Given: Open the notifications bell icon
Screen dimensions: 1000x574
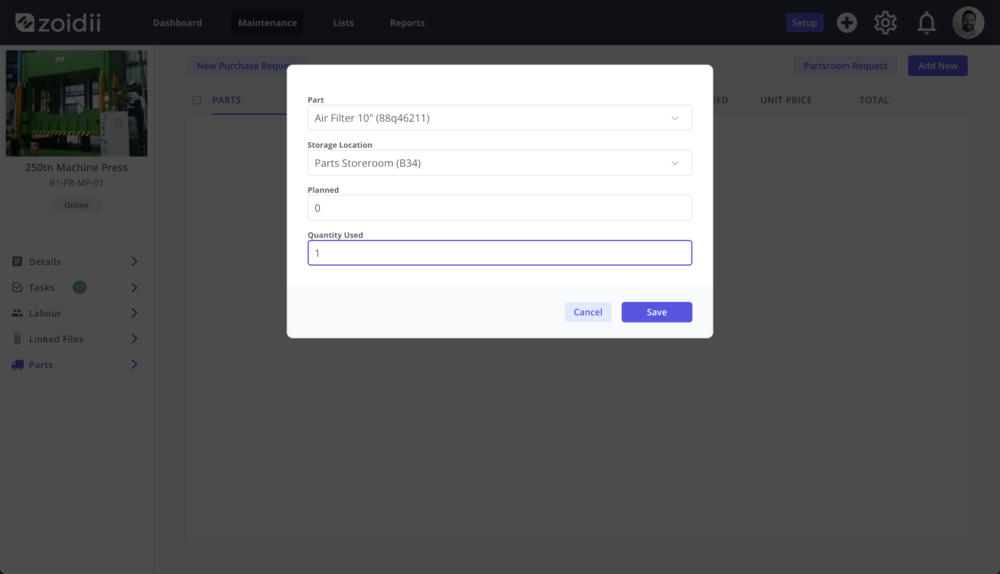Looking at the screenshot, I should [x=926, y=23].
